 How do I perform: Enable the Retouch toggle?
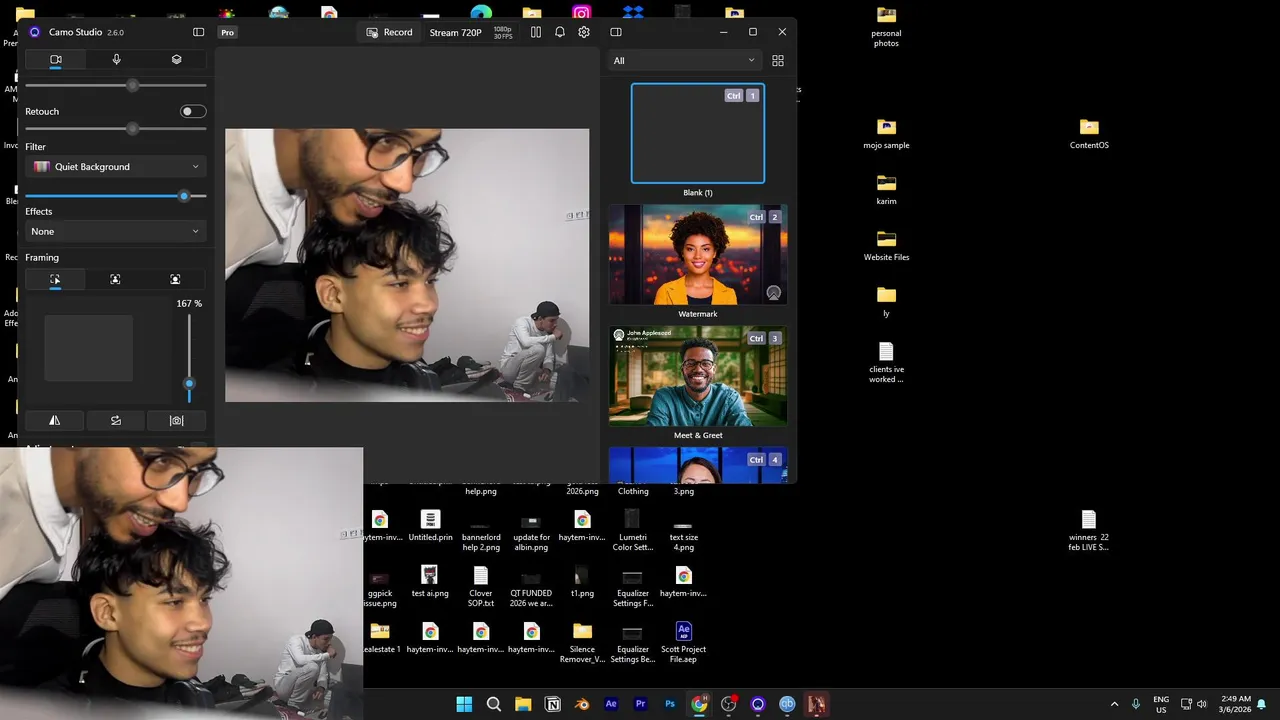click(x=193, y=111)
